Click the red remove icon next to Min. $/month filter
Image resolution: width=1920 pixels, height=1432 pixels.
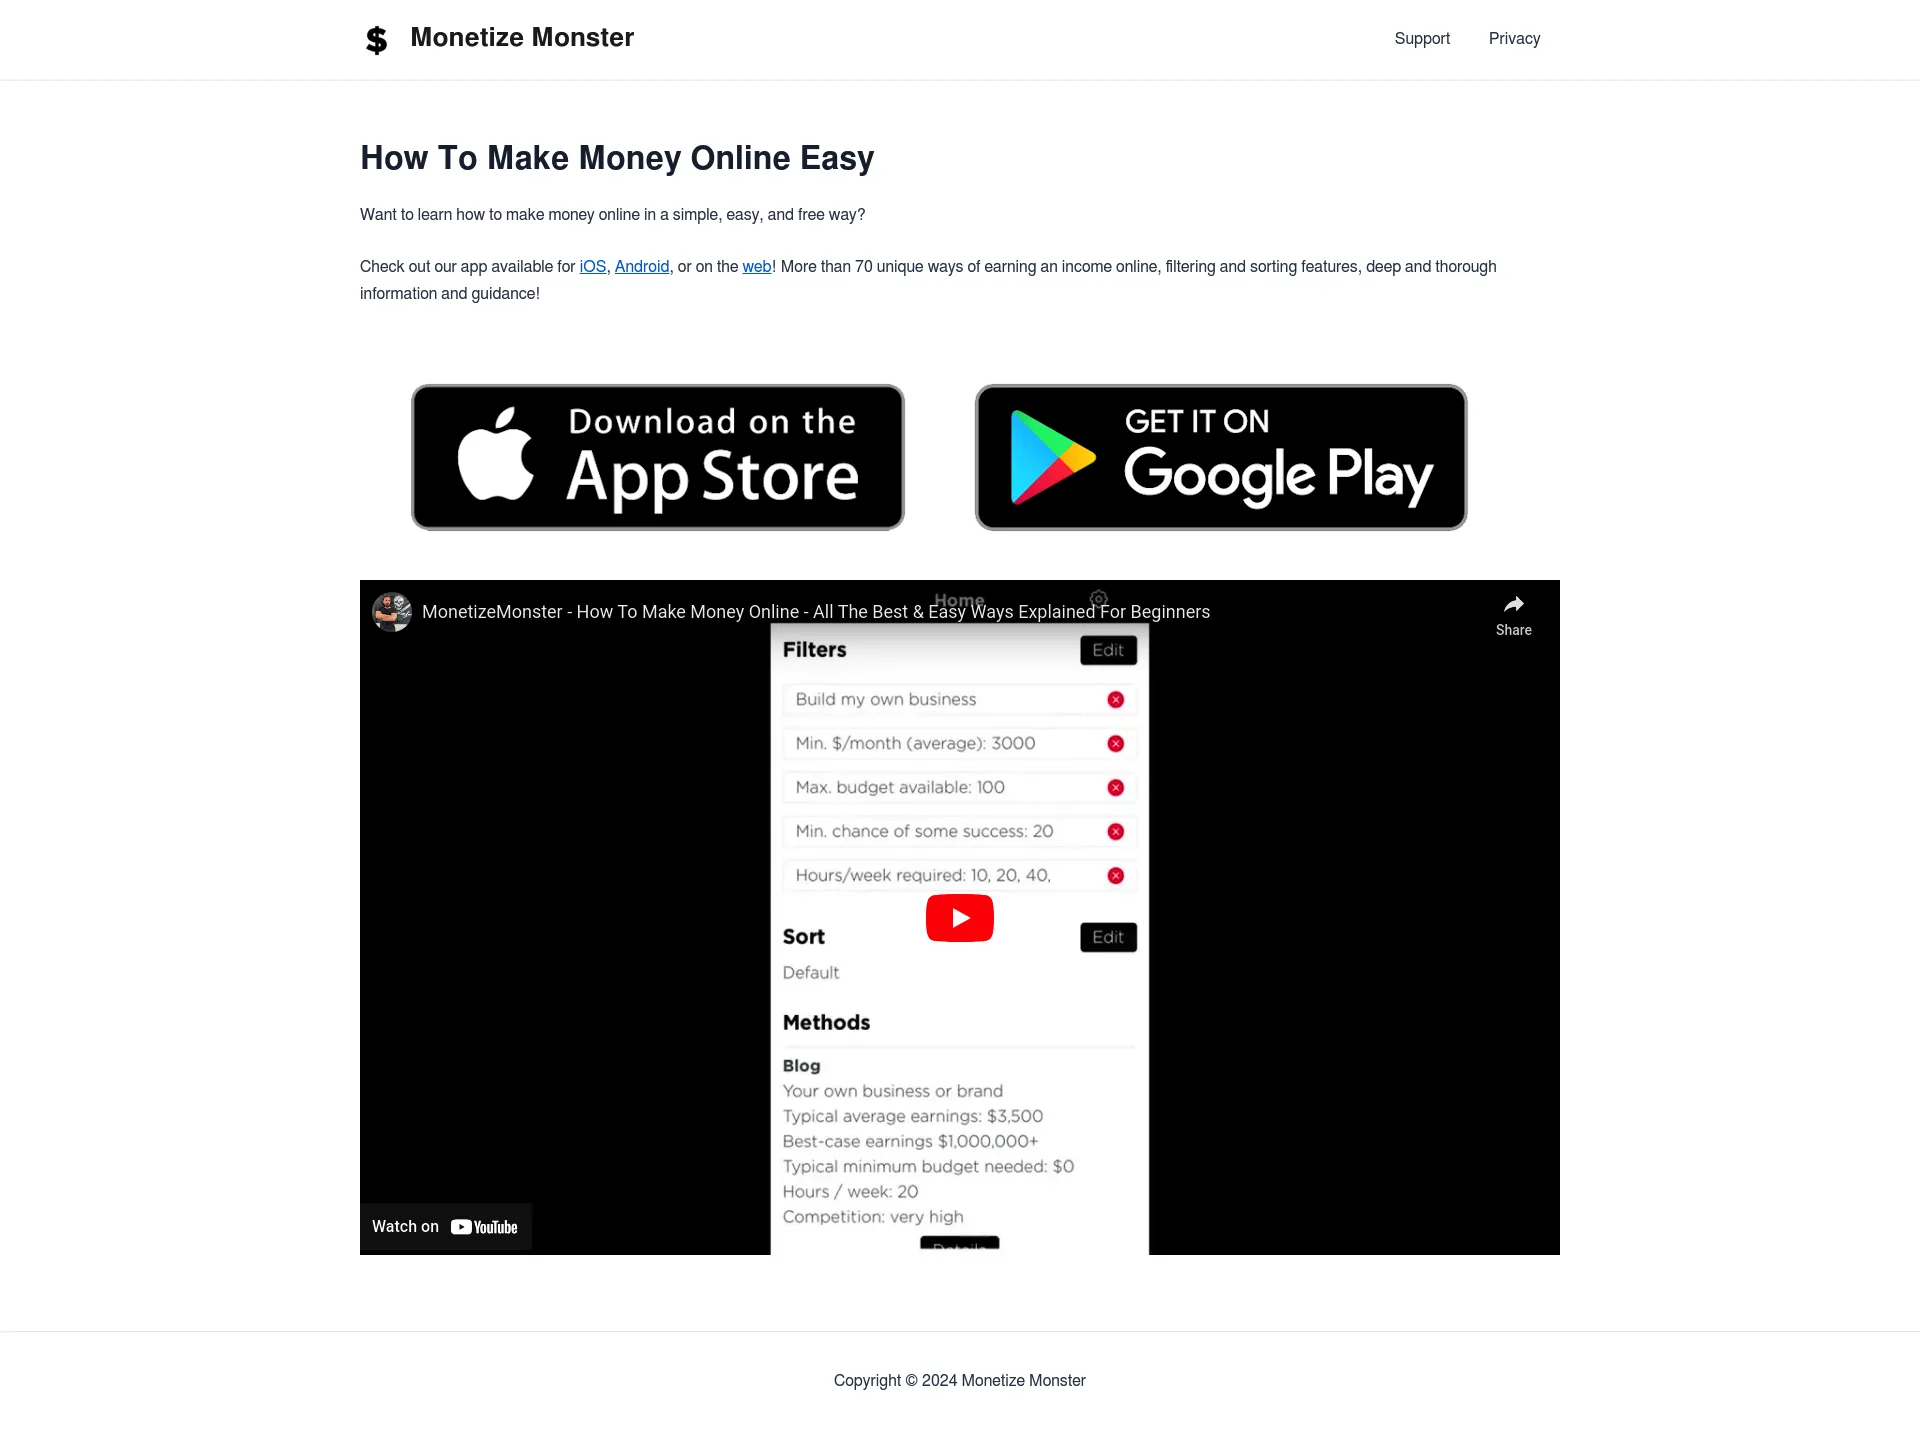click(1114, 743)
